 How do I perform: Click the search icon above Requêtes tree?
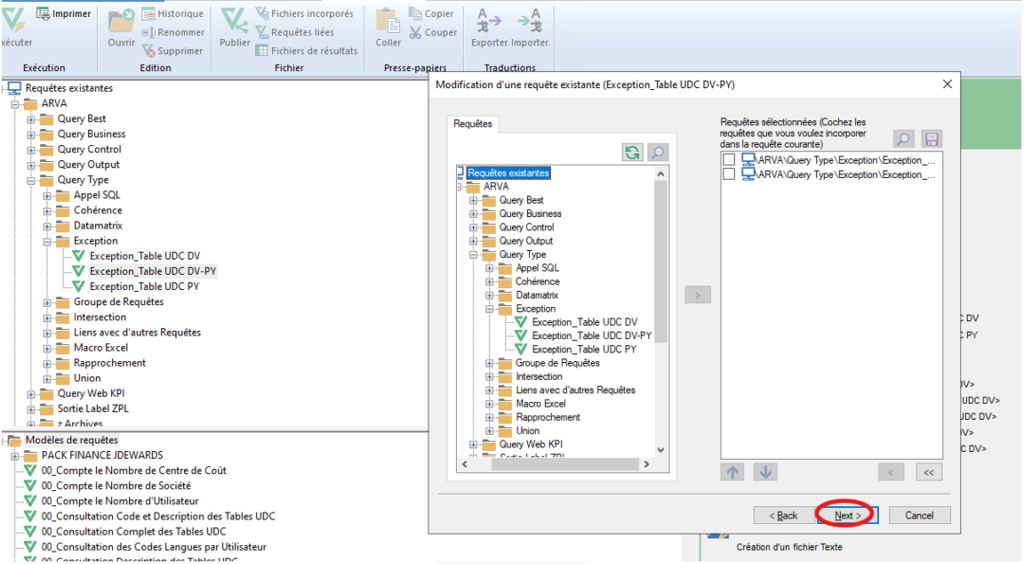click(657, 152)
